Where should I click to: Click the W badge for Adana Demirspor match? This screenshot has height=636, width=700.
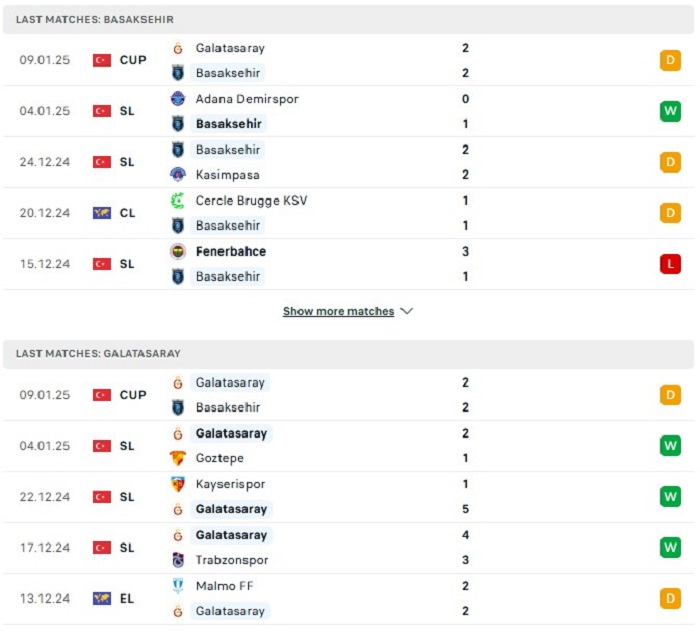pyautogui.click(x=670, y=111)
